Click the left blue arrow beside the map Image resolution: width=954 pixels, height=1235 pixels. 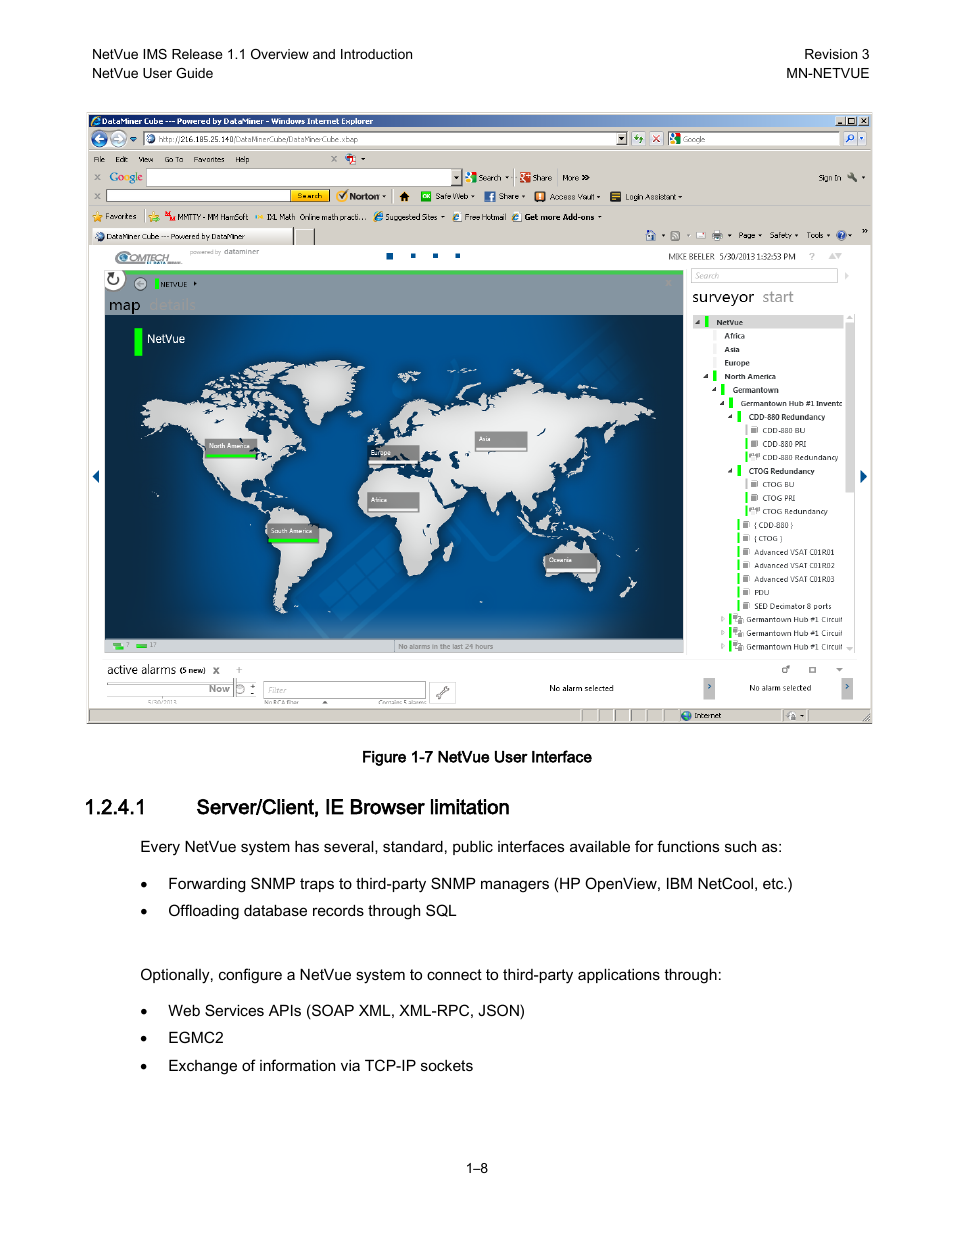(x=96, y=476)
